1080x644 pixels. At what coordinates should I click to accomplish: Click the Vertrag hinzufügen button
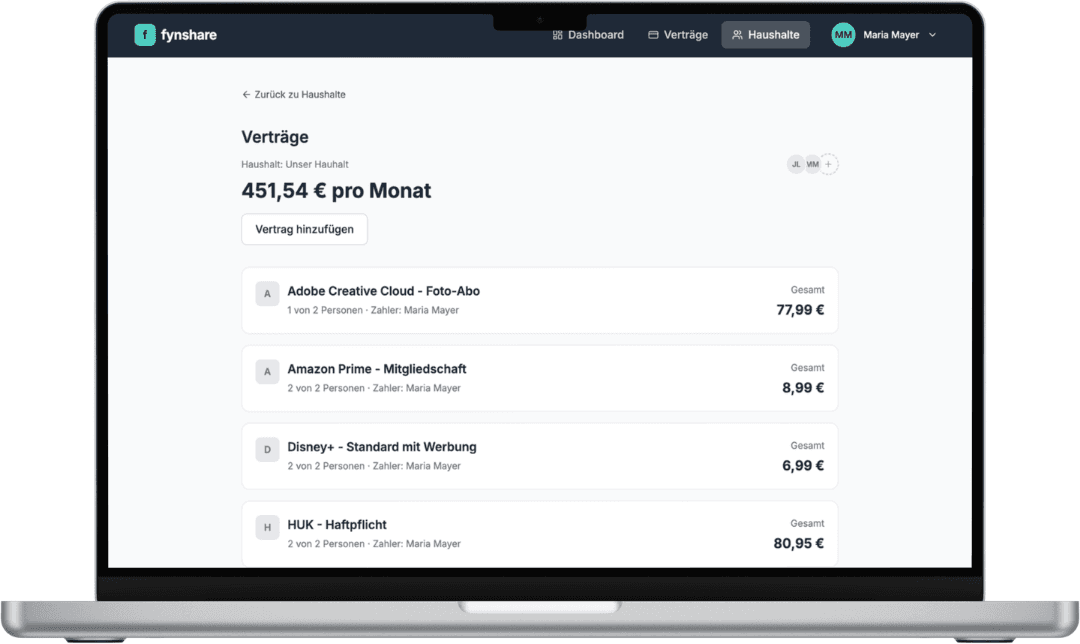304,229
